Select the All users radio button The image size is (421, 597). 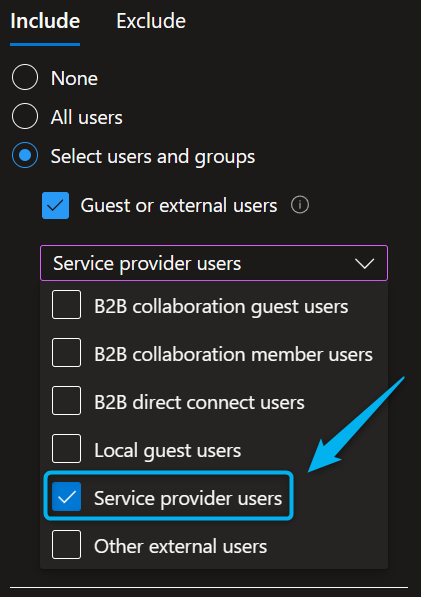click(x=25, y=116)
